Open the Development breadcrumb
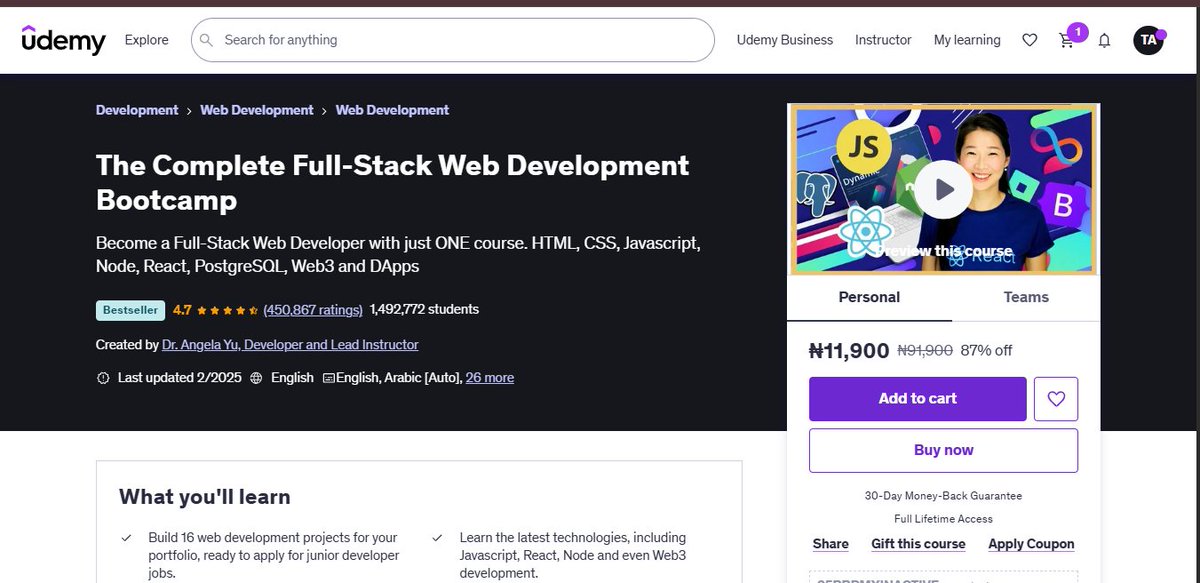1200x583 pixels. coord(137,110)
